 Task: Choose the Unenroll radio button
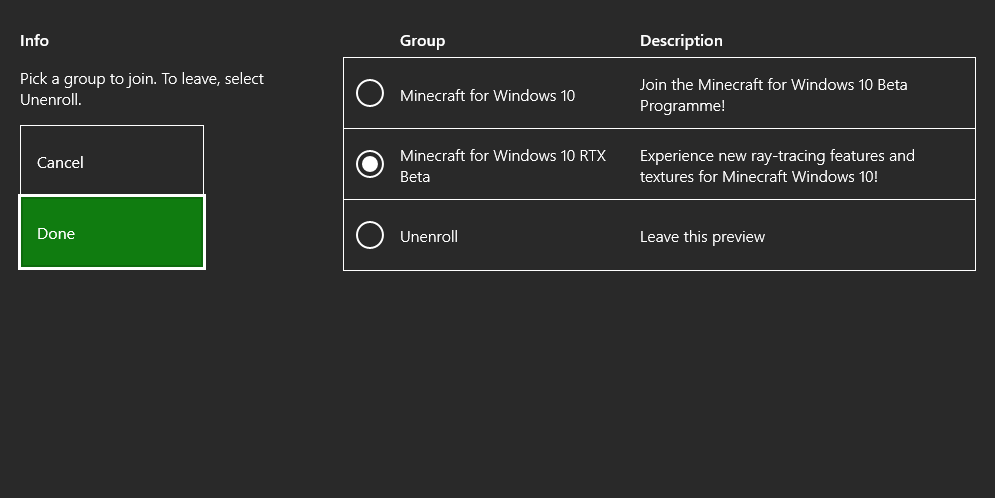click(370, 235)
